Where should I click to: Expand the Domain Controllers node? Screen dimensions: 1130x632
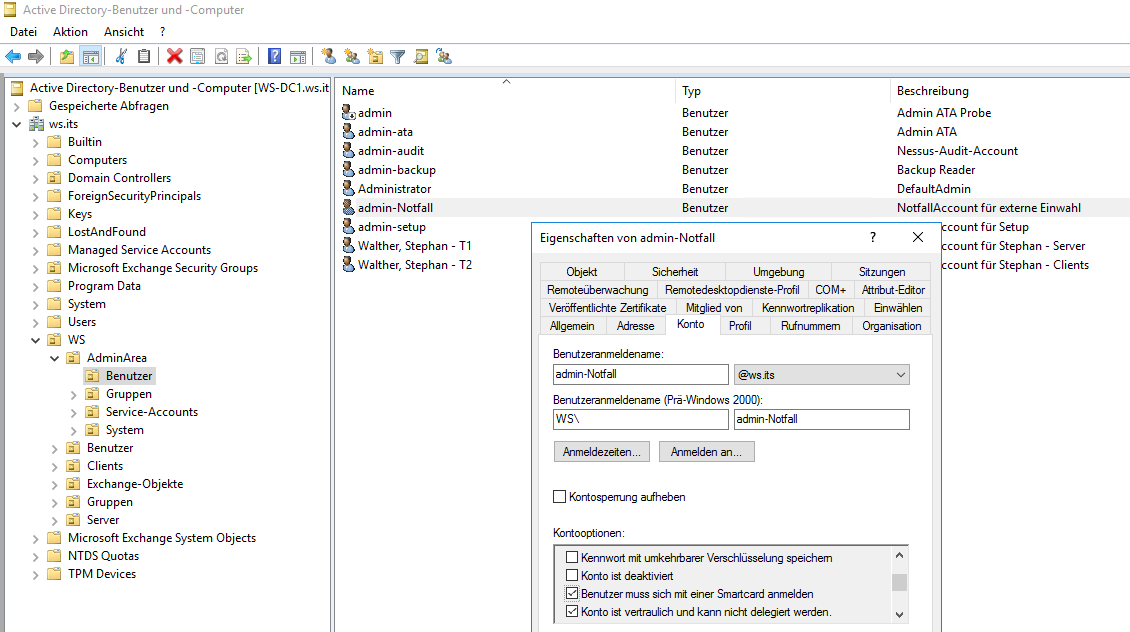[35, 178]
